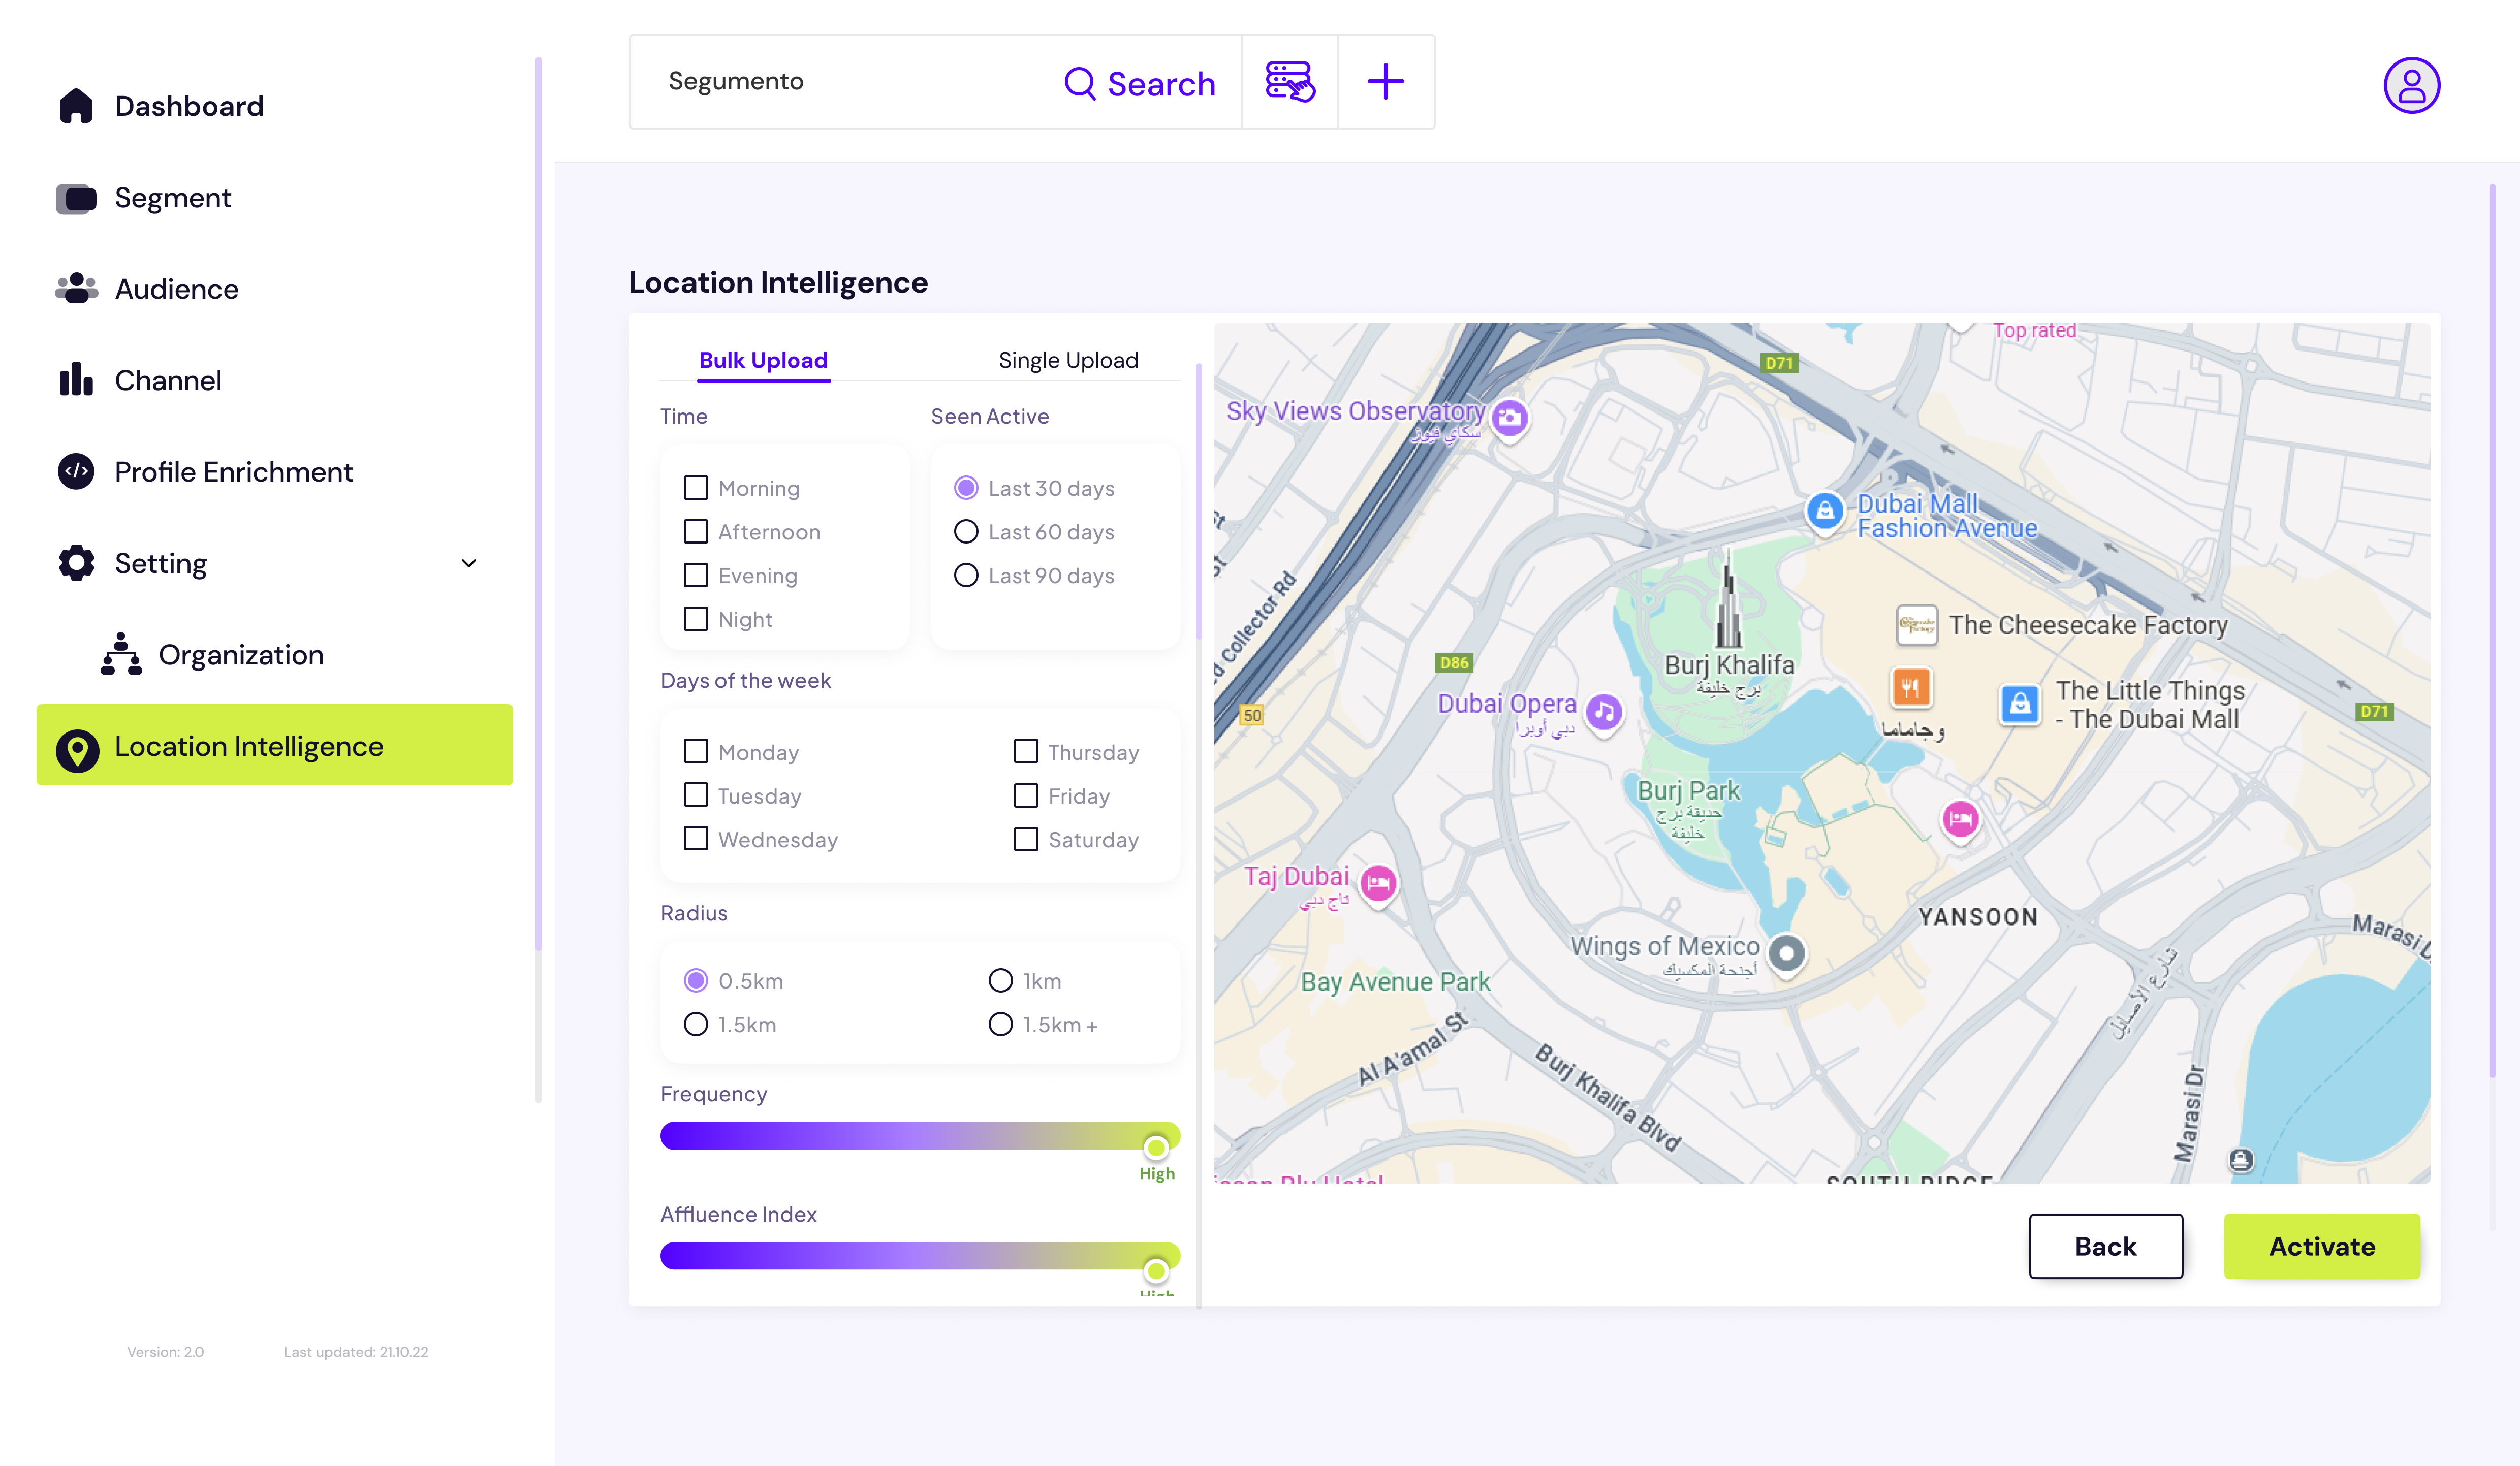Check the Morning time checkbox
Image resolution: width=2520 pixels, height=1466 pixels.
[x=696, y=488]
